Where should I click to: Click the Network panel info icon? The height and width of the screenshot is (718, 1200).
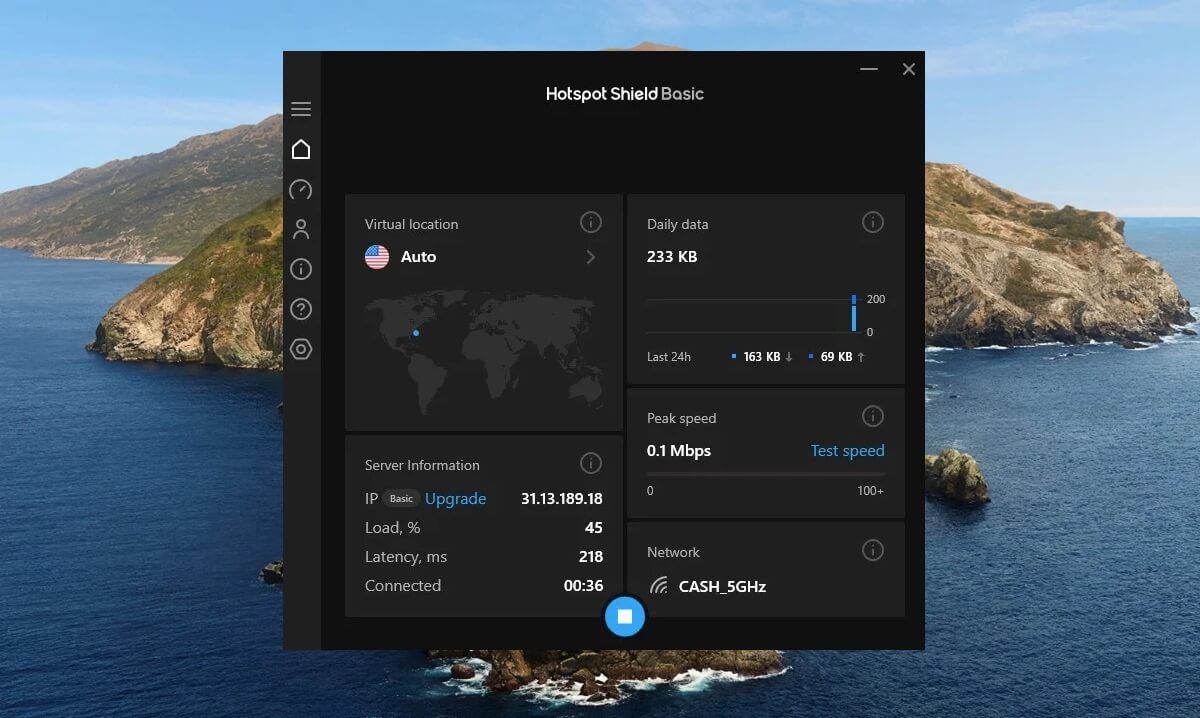point(873,550)
